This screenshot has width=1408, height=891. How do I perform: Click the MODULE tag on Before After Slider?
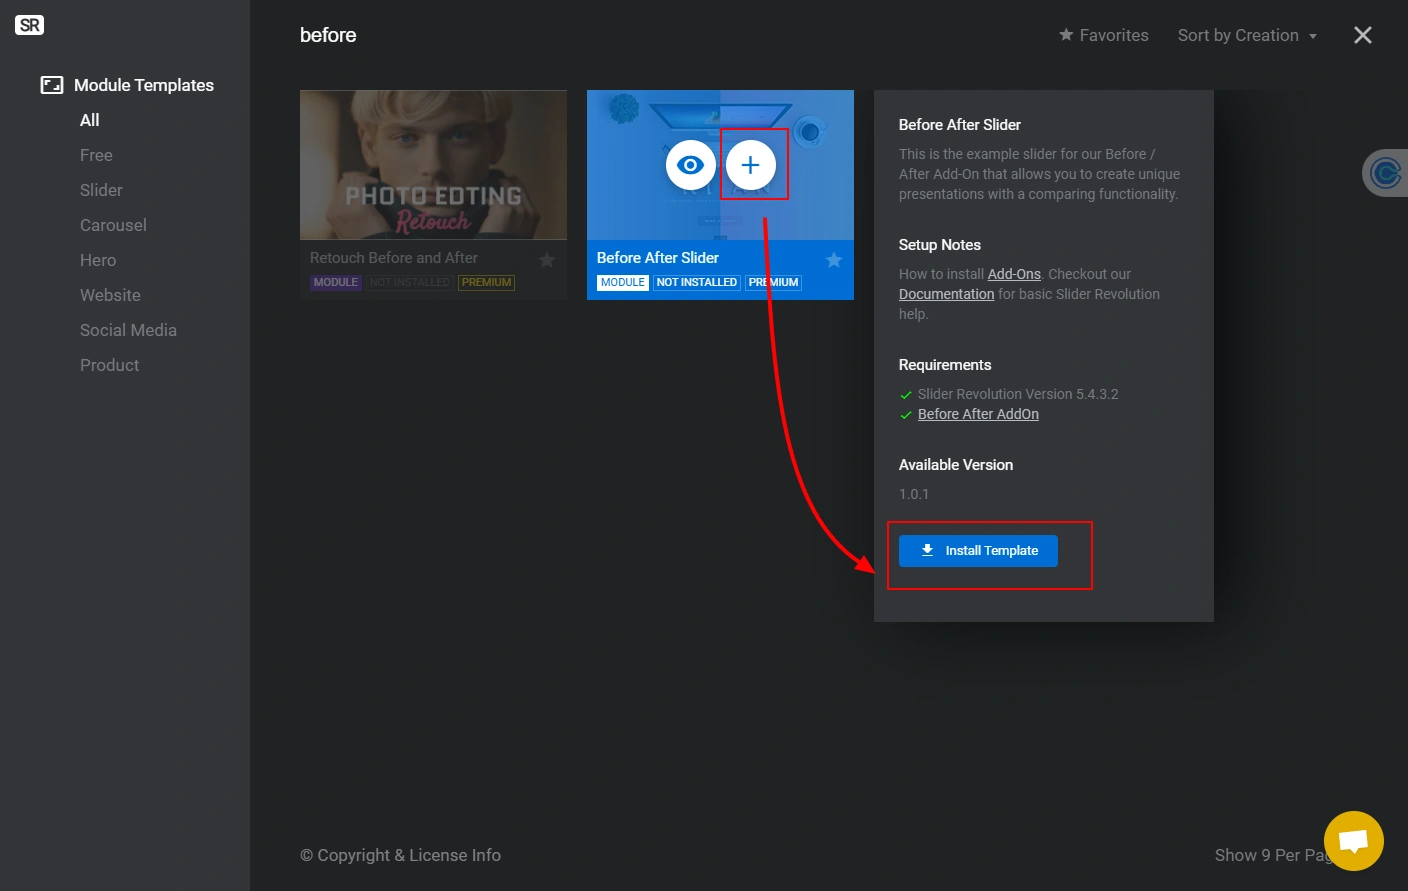(x=623, y=283)
